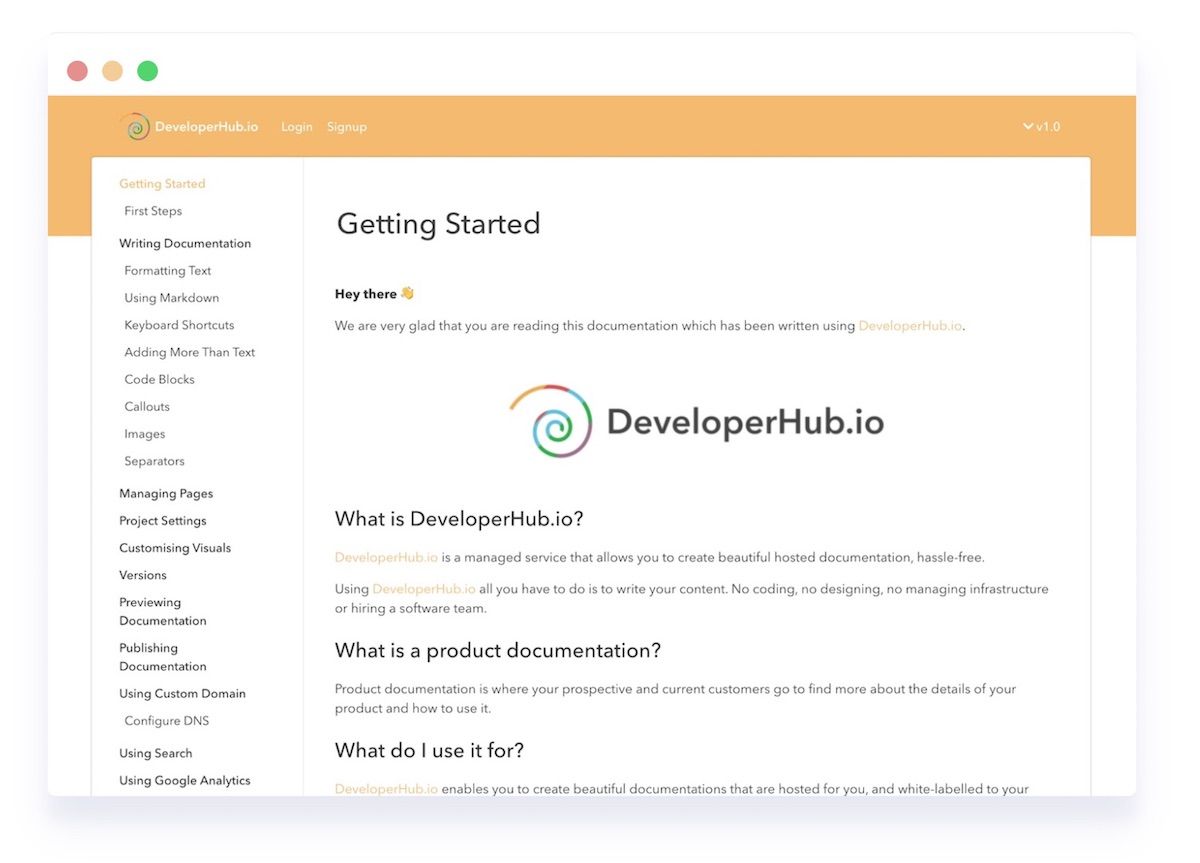Click DeveloperHub.io link before 'enables you'

tap(386, 789)
